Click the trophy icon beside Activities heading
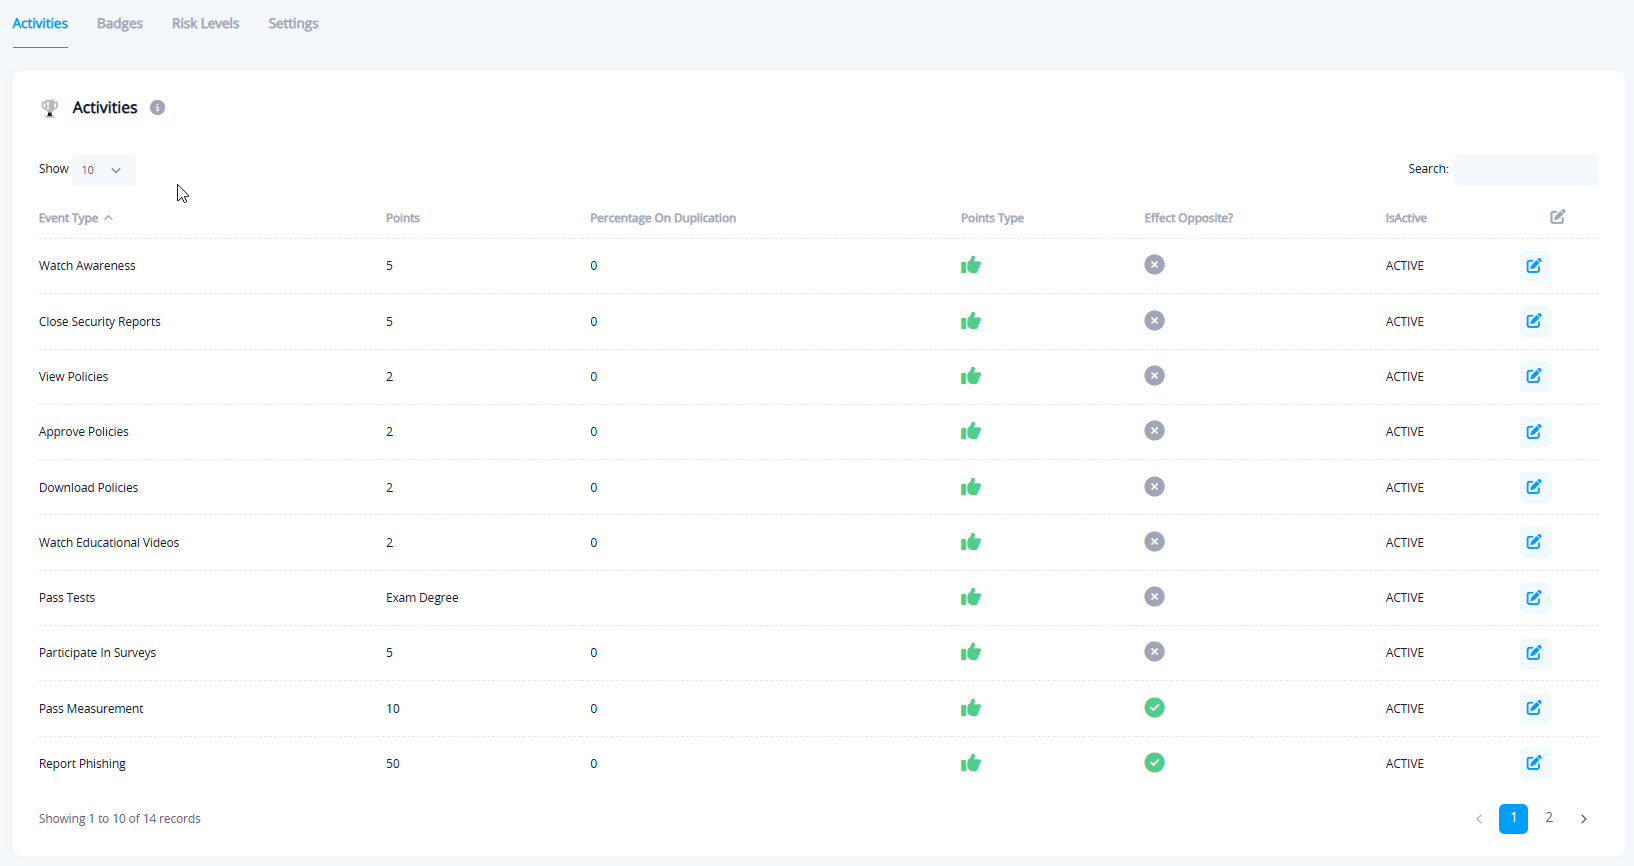1634x866 pixels. click(x=49, y=108)
